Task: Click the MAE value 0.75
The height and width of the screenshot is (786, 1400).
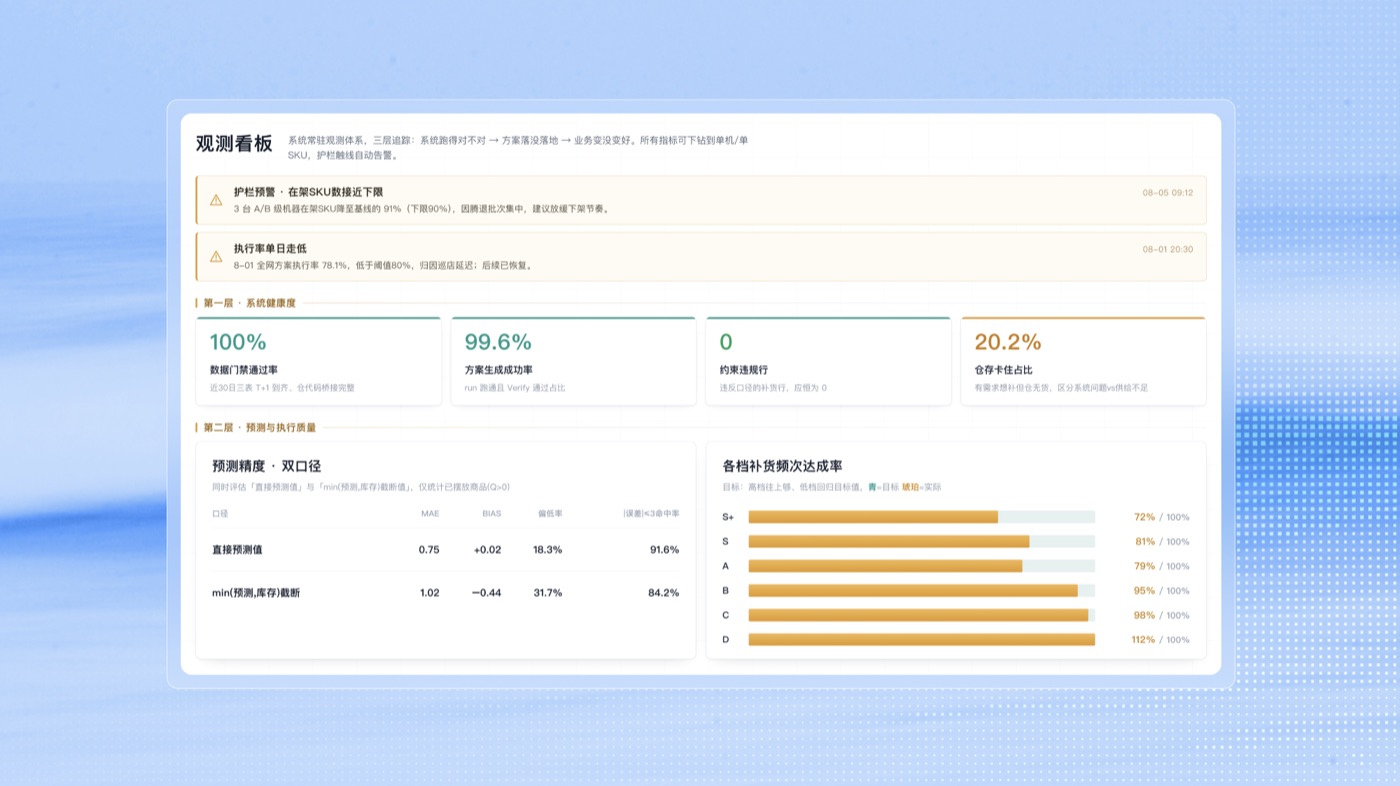Action: click(429, 550)
